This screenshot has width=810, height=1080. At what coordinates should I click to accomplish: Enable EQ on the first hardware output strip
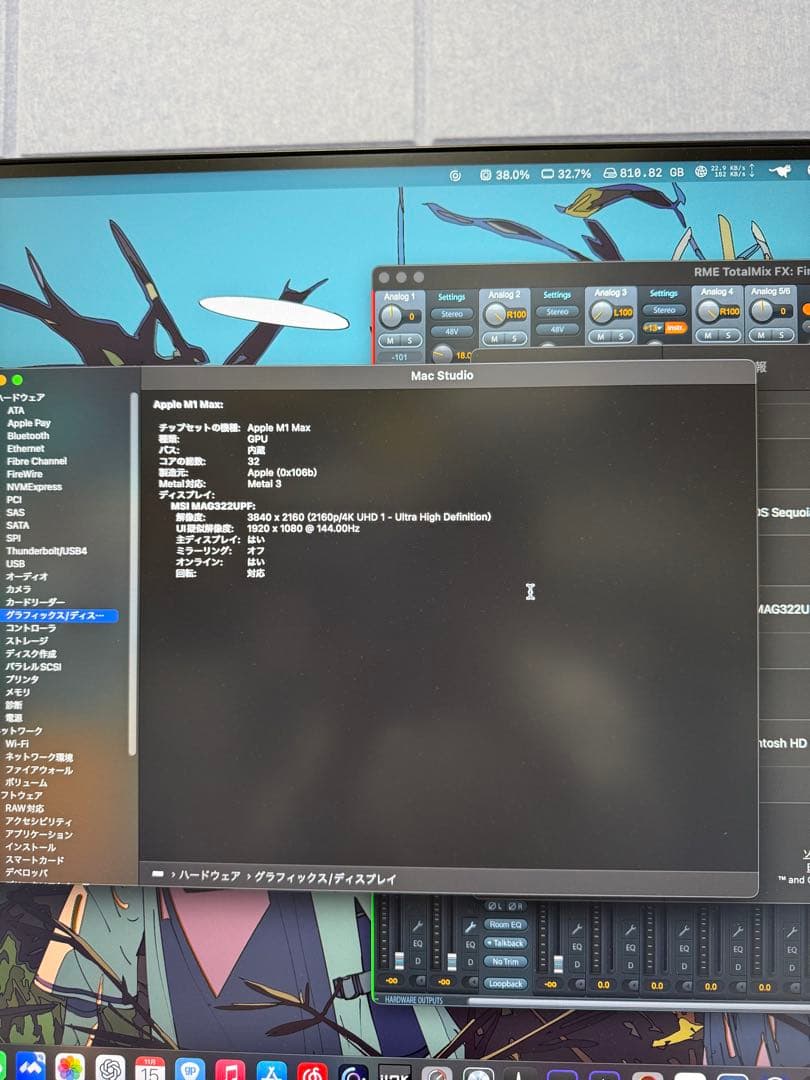tap(417, 945)
